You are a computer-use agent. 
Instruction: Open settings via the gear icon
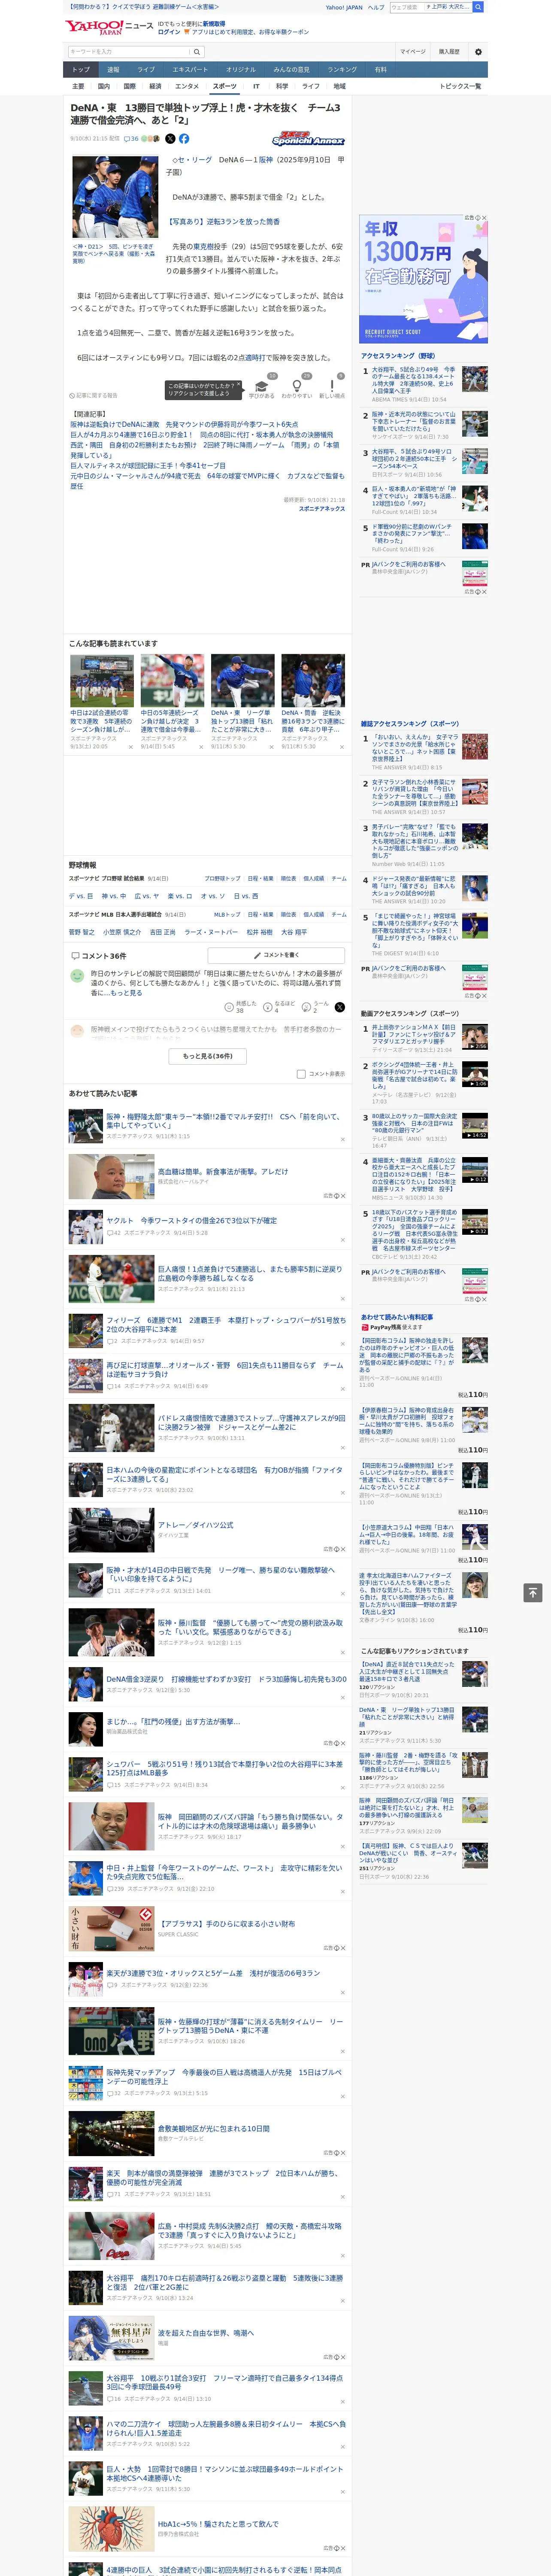pos(478,51)
